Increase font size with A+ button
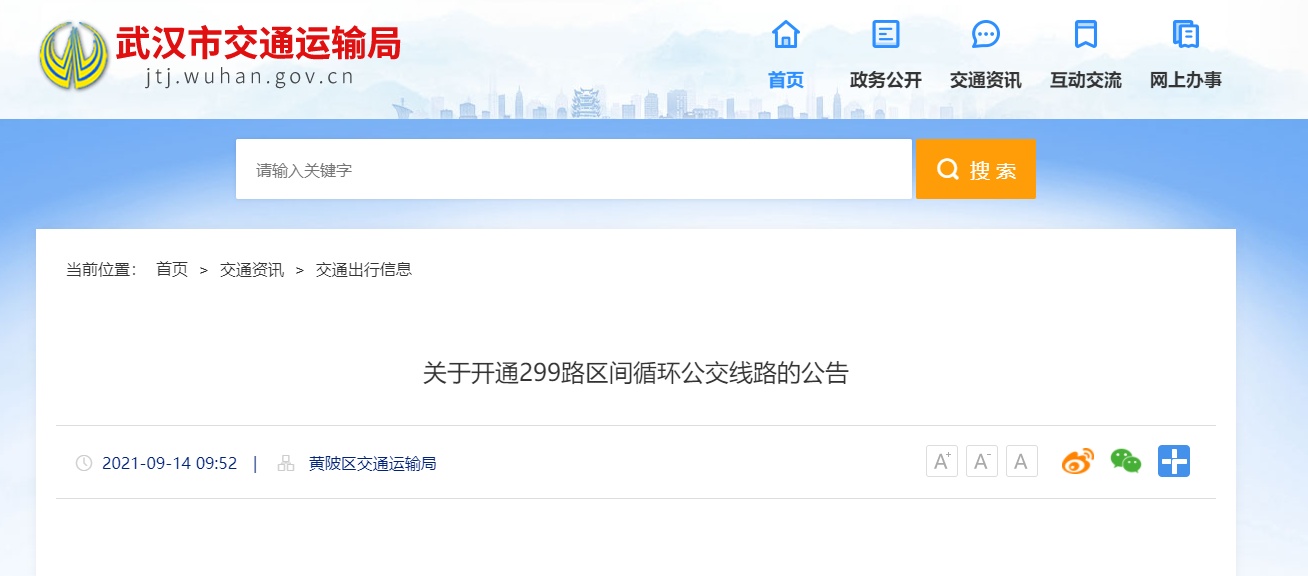1308x576 pixels. tap(942, 461)
